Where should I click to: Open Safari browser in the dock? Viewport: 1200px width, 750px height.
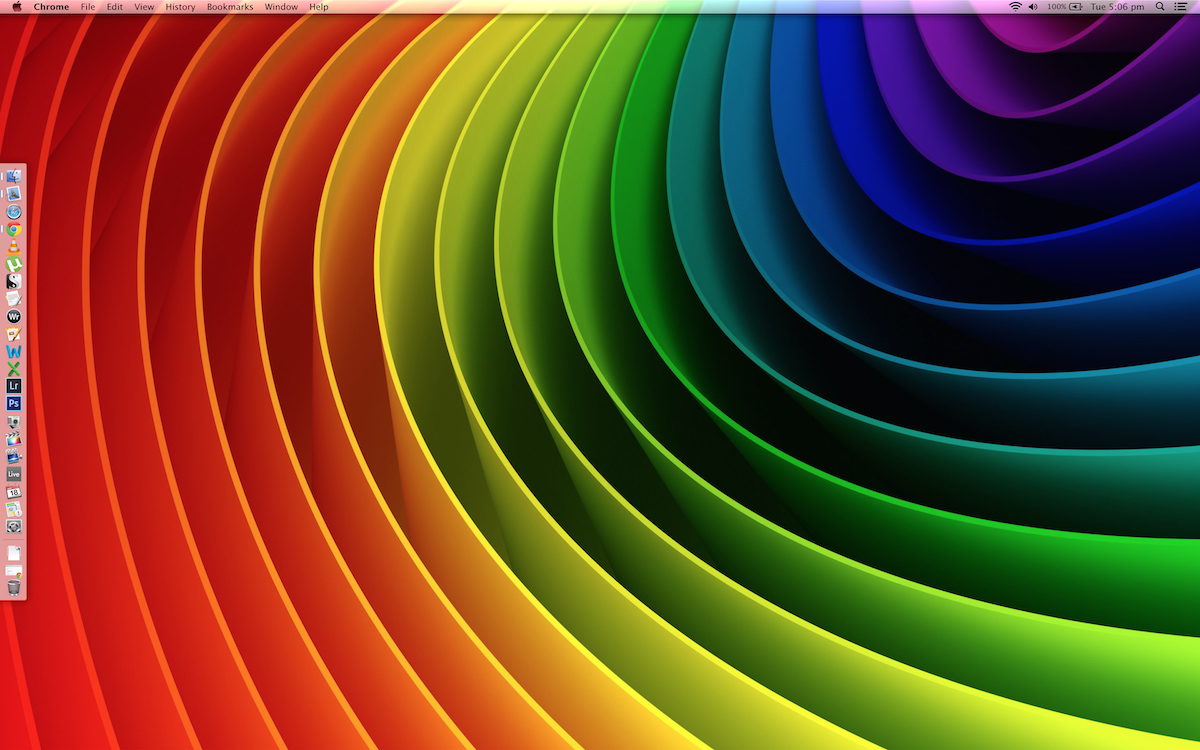[x=14, y=212]
